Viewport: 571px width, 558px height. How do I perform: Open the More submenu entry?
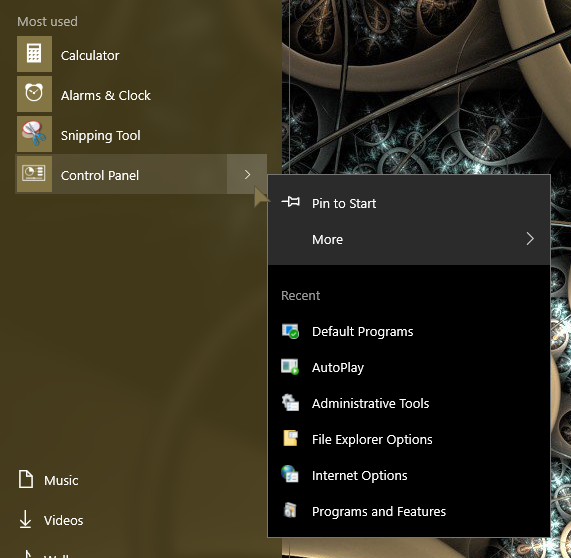coord(409,239)
